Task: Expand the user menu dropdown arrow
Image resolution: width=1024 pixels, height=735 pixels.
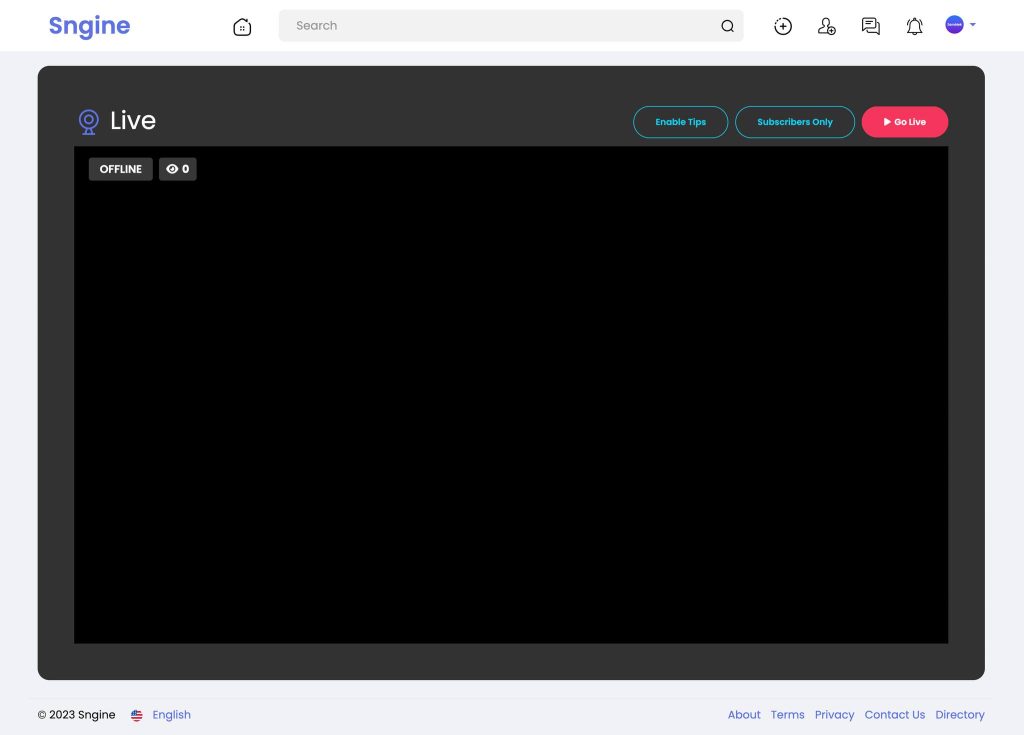Action: click(x=972, y=25)
